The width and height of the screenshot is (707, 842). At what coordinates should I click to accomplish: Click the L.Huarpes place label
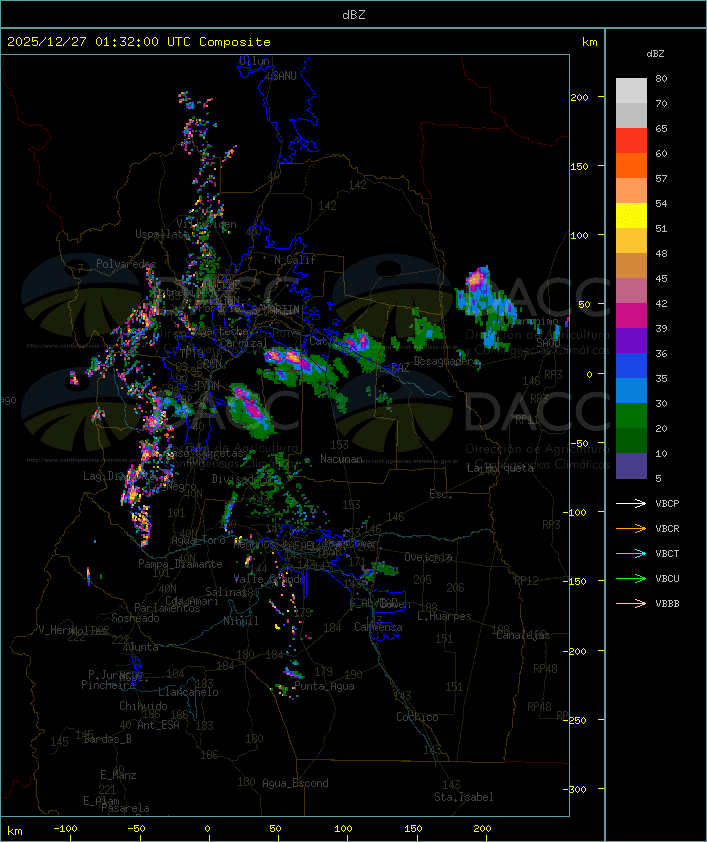(444, 616)
